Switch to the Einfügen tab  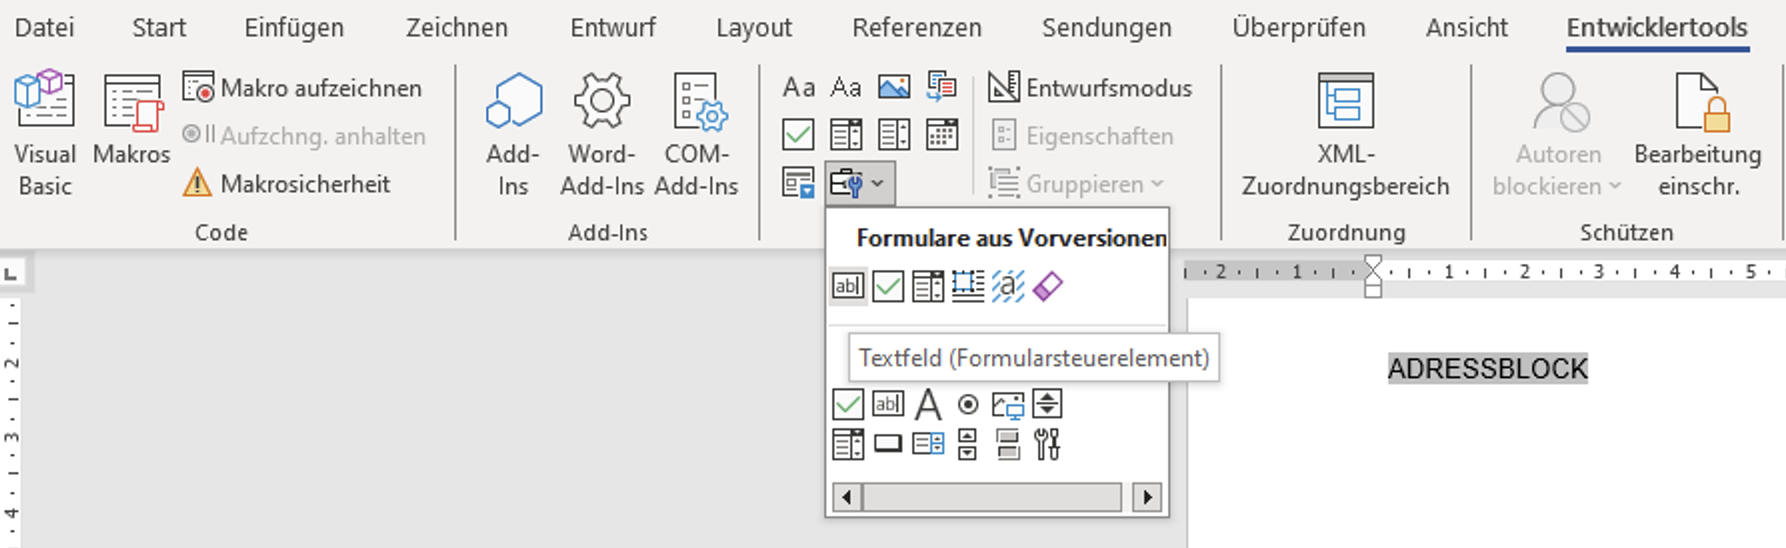point(294,28)
